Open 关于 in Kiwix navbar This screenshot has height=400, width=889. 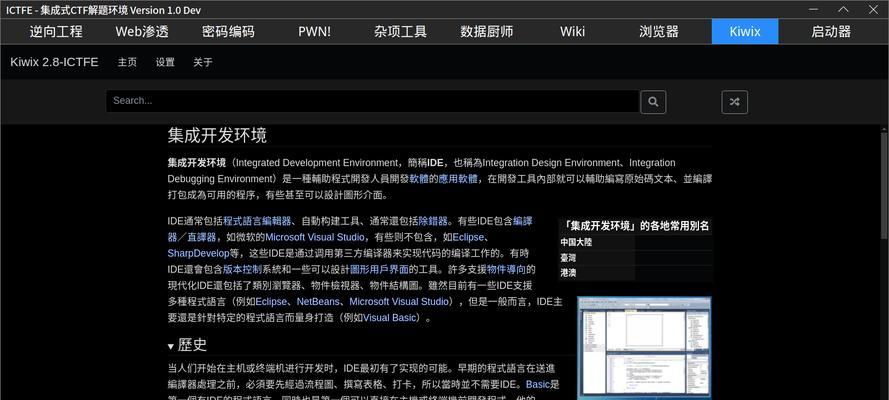pyautogui.click(x=202, y=62)
